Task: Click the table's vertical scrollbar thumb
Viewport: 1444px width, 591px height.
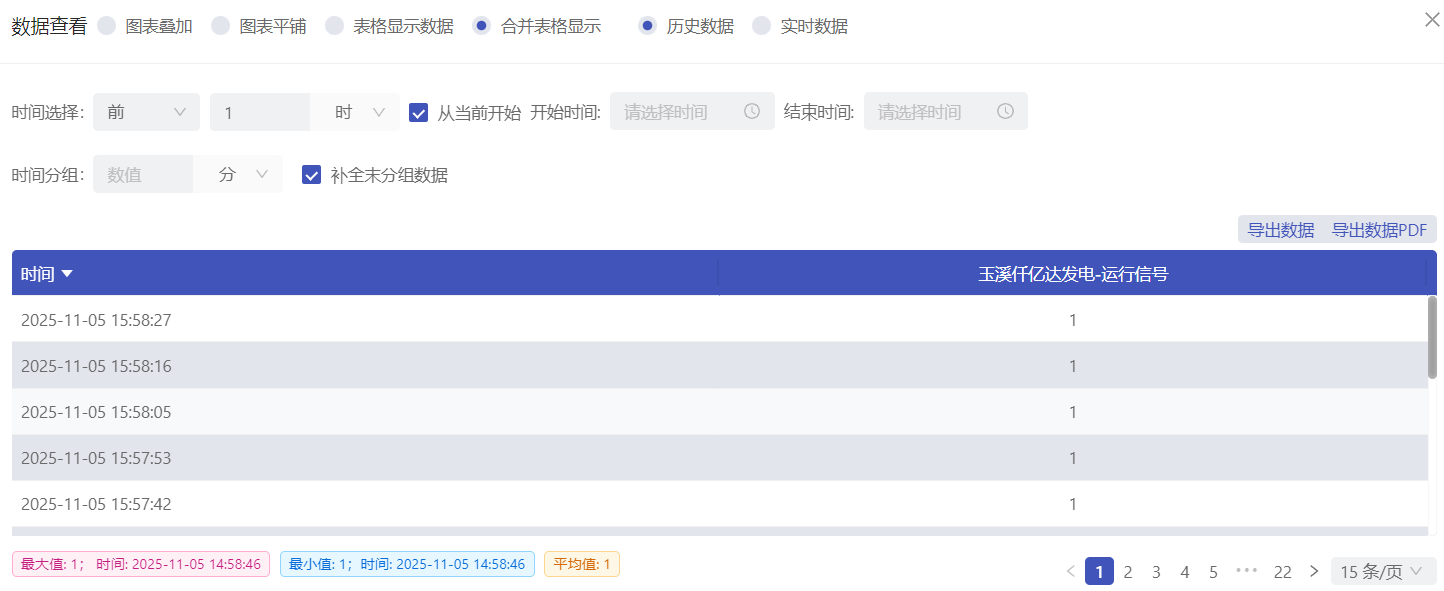Action: click(1433, 337)
